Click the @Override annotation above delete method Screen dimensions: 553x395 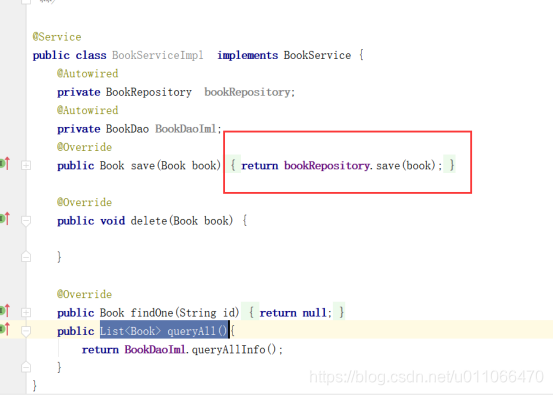(84, 202)
